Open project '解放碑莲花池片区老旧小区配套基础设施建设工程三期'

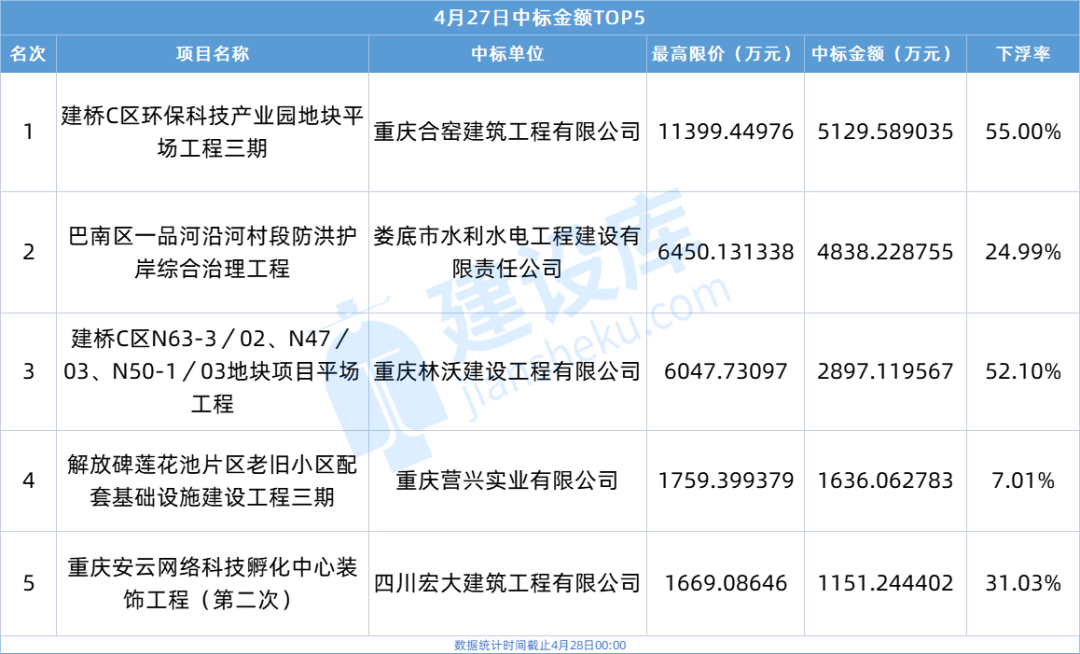pyautogui.click(x=212, y=481)
